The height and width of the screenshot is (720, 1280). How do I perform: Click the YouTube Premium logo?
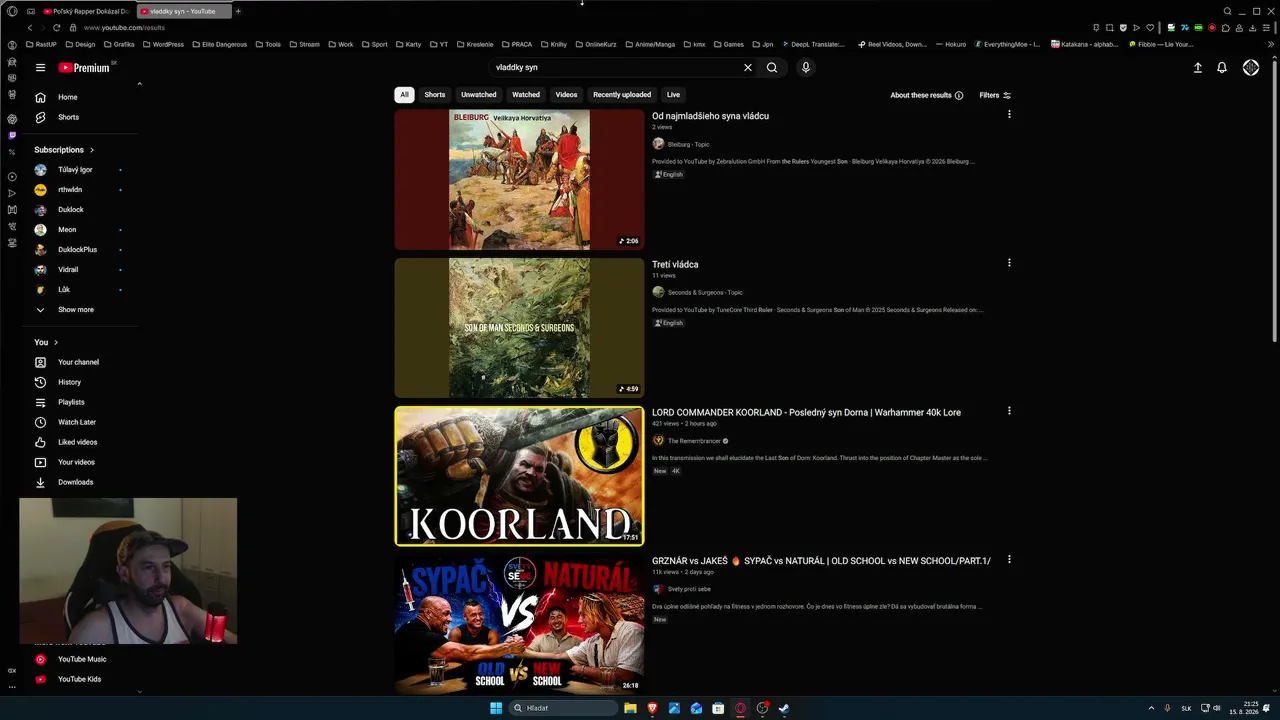point(84,68)
